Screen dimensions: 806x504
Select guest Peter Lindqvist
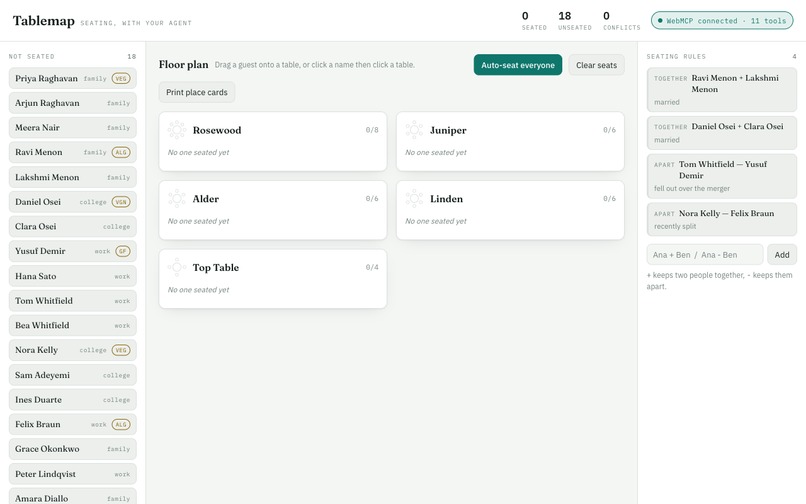click(72, 474)
